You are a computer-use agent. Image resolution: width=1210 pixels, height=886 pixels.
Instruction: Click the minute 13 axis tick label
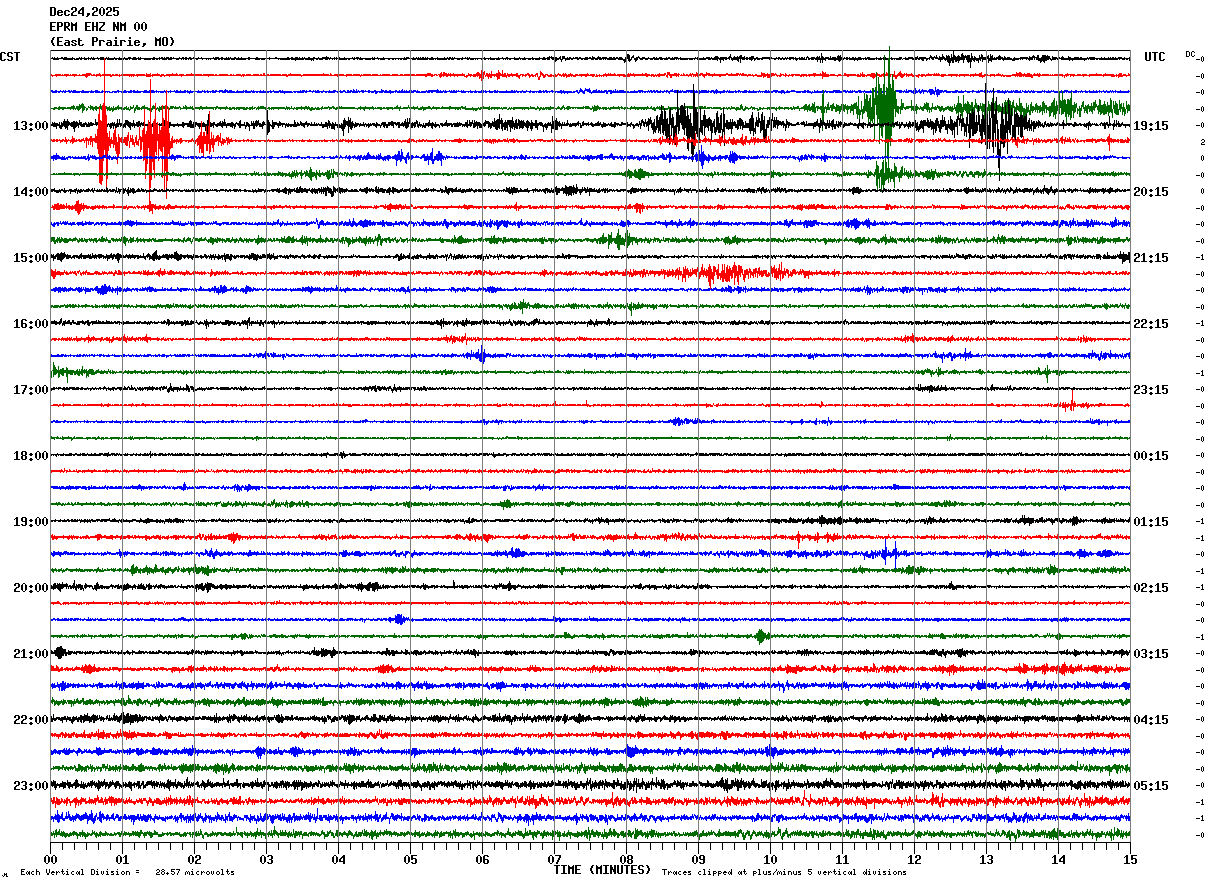986,859
